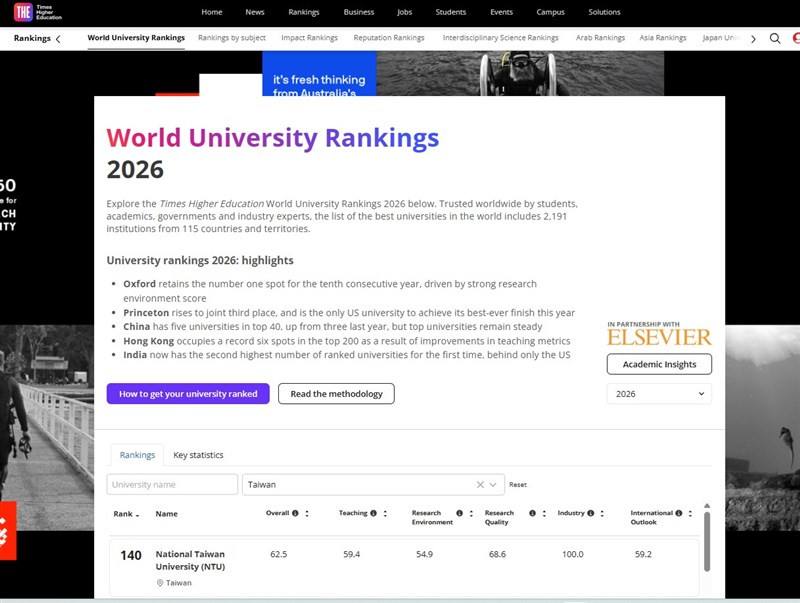Click the Elsevier partnership logo
800x603 pixels.
click(x=659, y=338)
